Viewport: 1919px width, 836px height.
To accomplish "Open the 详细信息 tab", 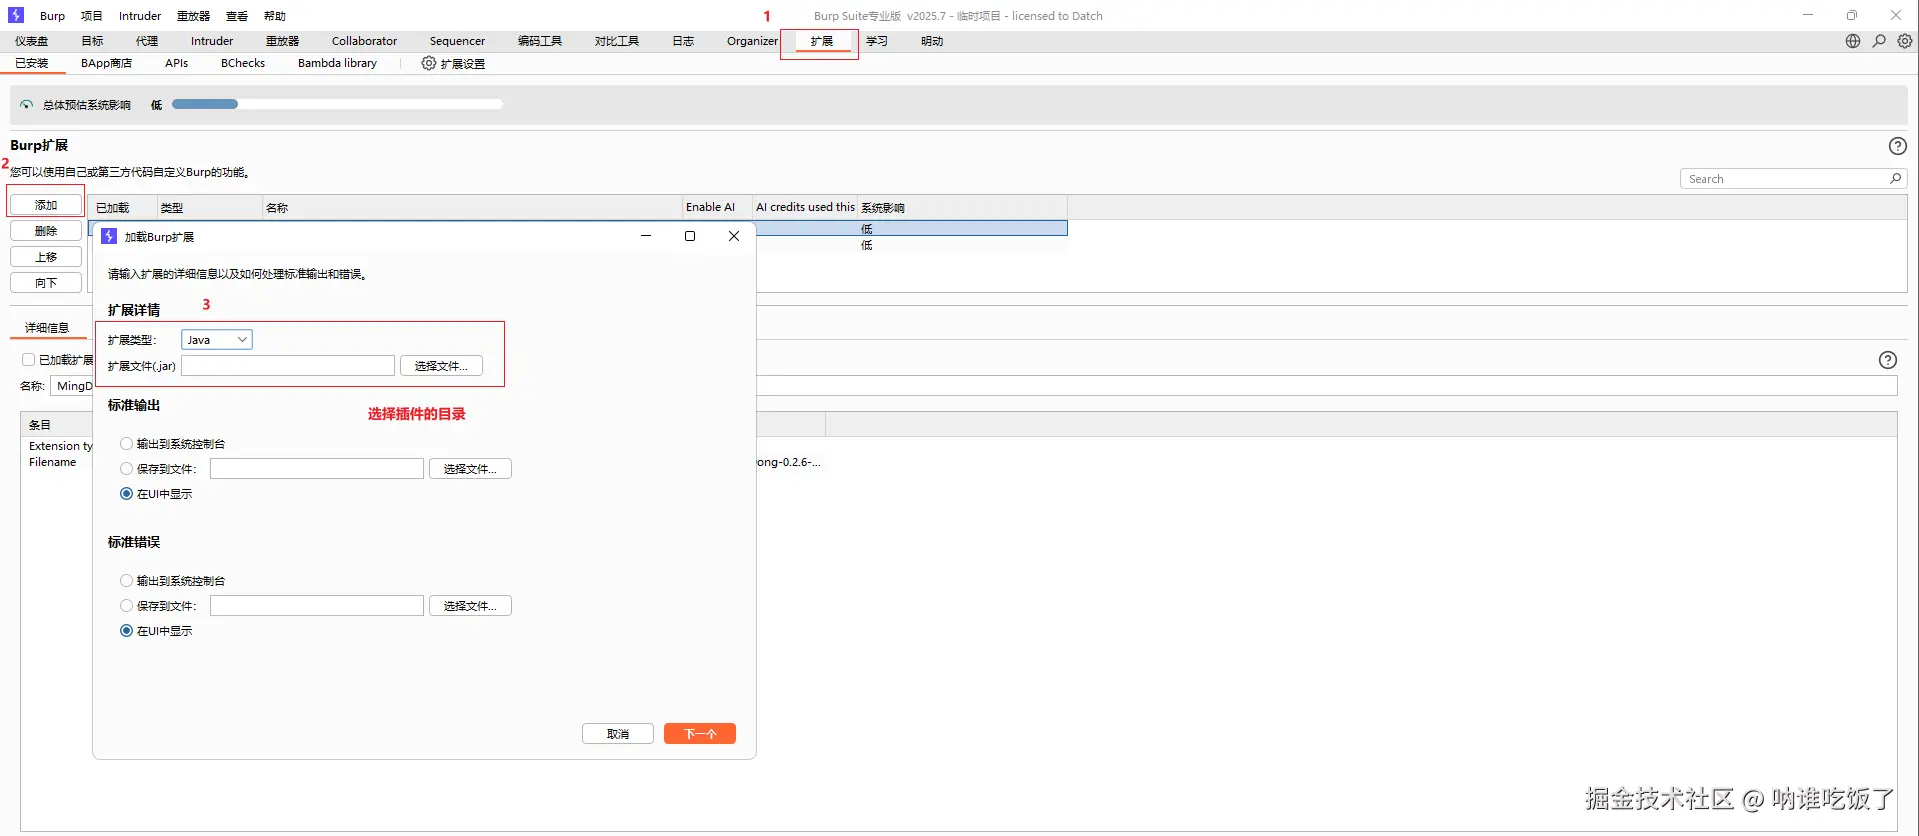I will (x=47, y=328).
